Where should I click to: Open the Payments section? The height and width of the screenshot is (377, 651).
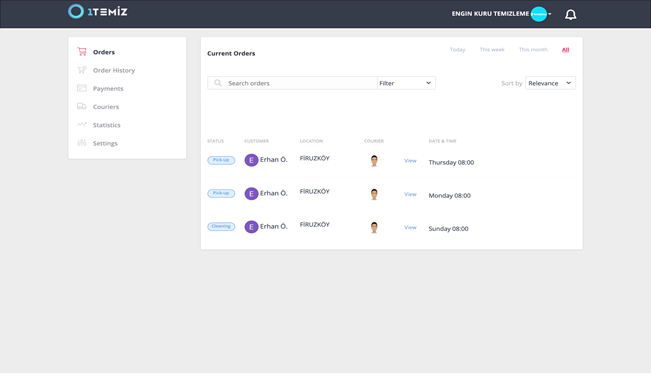click(x=108, y=88)
